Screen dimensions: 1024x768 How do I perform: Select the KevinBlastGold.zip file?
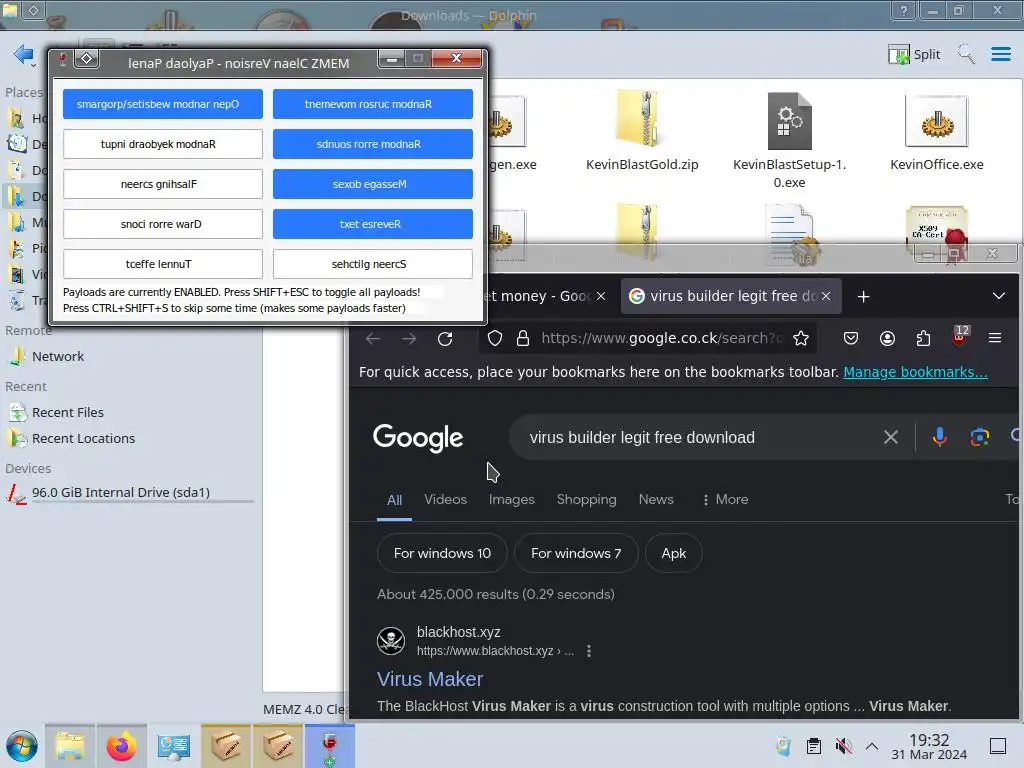[643, 131]
